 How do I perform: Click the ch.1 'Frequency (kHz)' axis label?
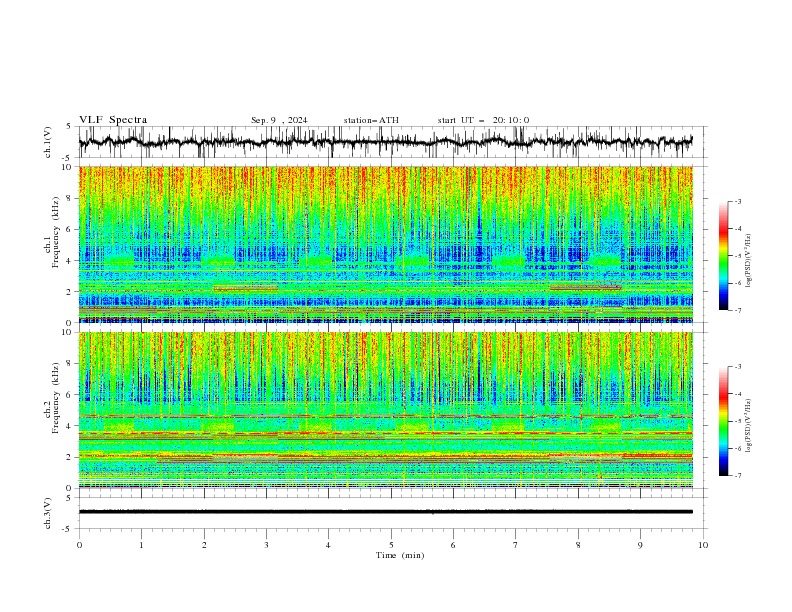click(x=57, y=232)
